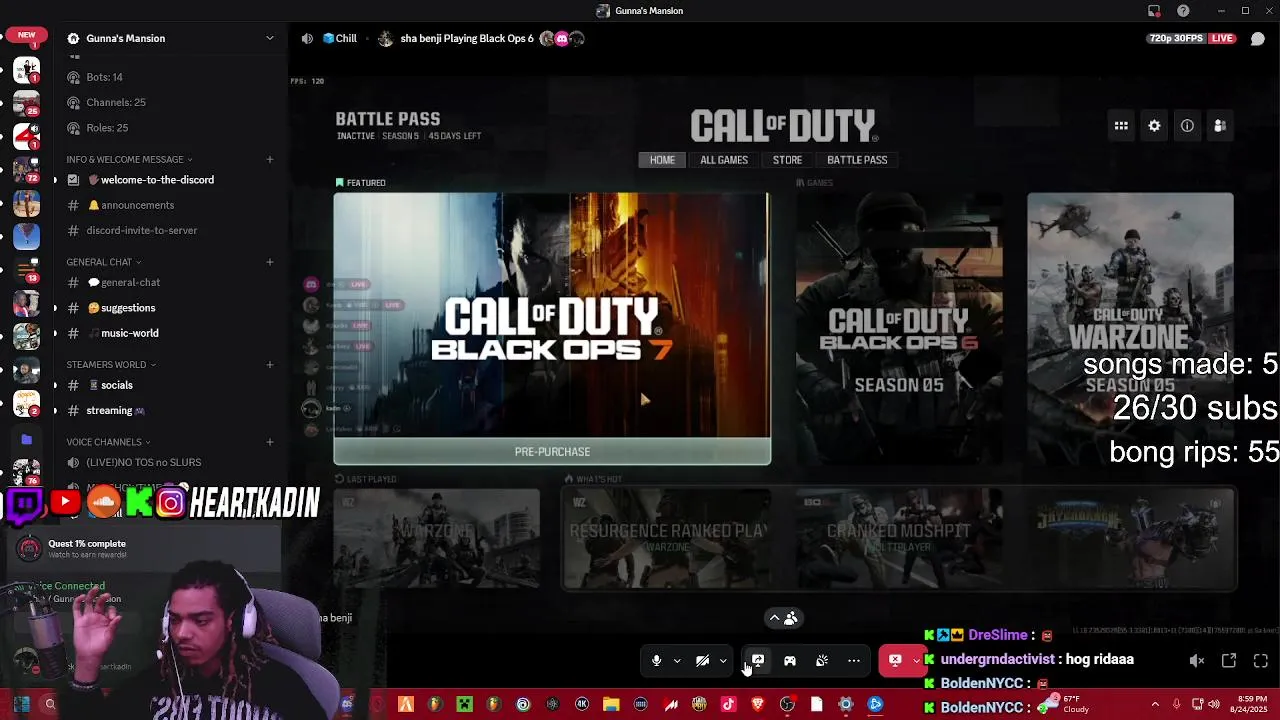Viewport: 1280px width, 720px height.
Task: Open BATTLE PASS tab in launcher
Action: pos(857,160)
